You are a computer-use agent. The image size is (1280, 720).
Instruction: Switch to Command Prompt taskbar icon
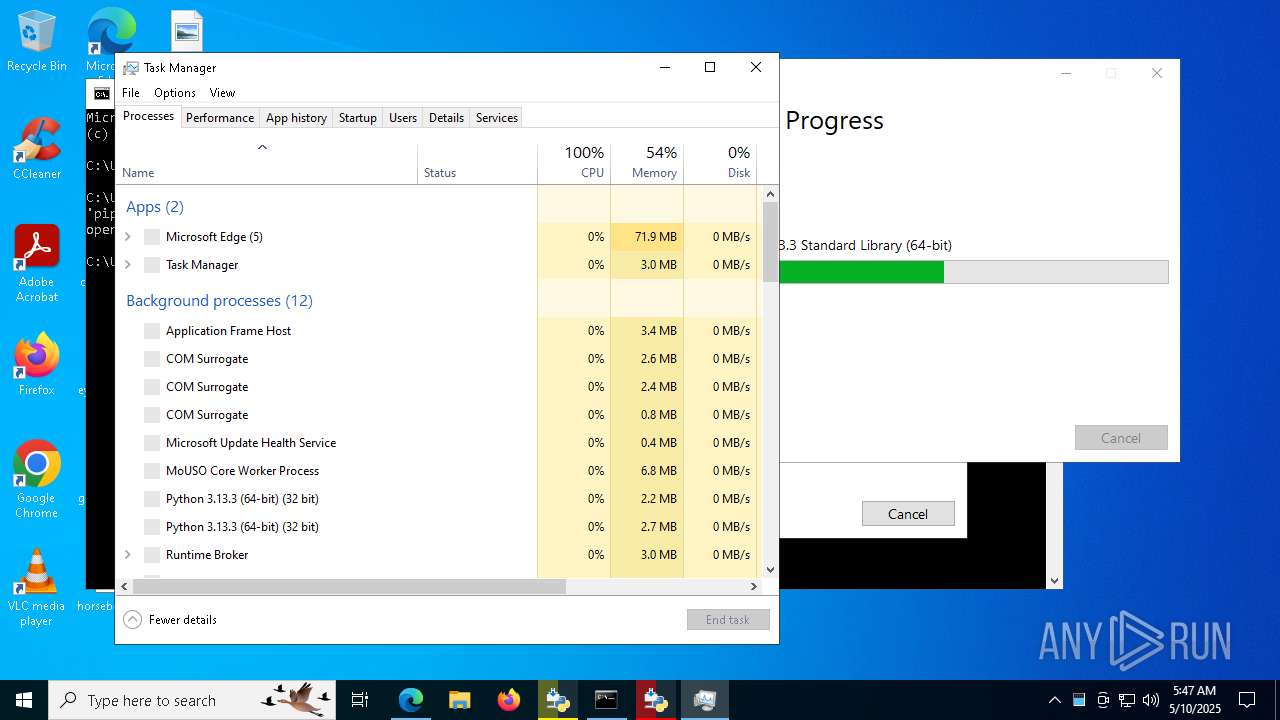pyautogui.click(x=606, y=700)
